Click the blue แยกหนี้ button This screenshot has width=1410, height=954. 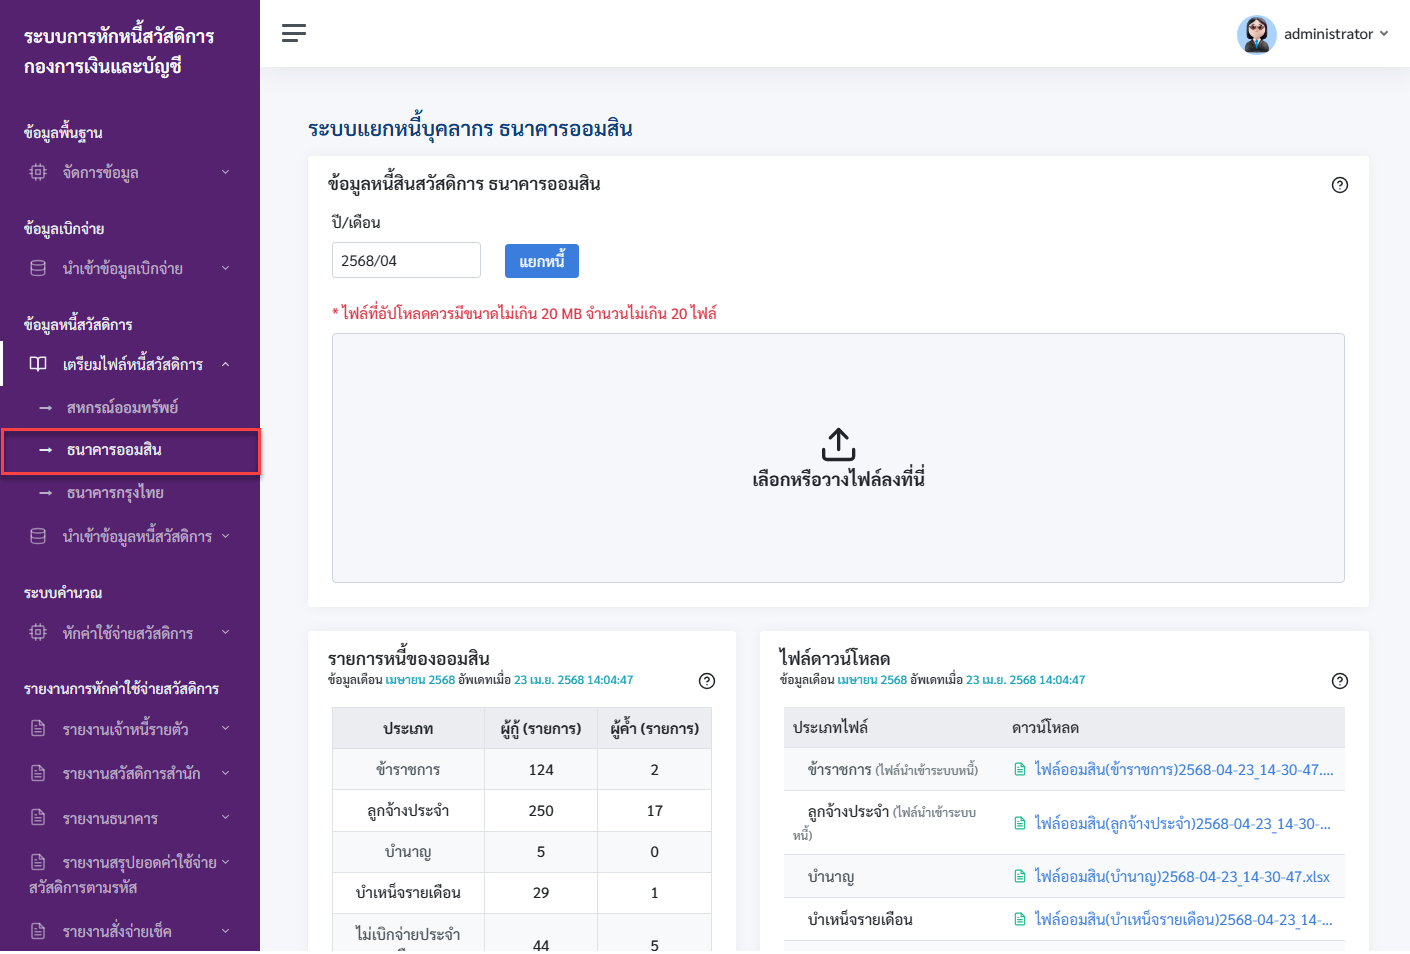point(542,261)
